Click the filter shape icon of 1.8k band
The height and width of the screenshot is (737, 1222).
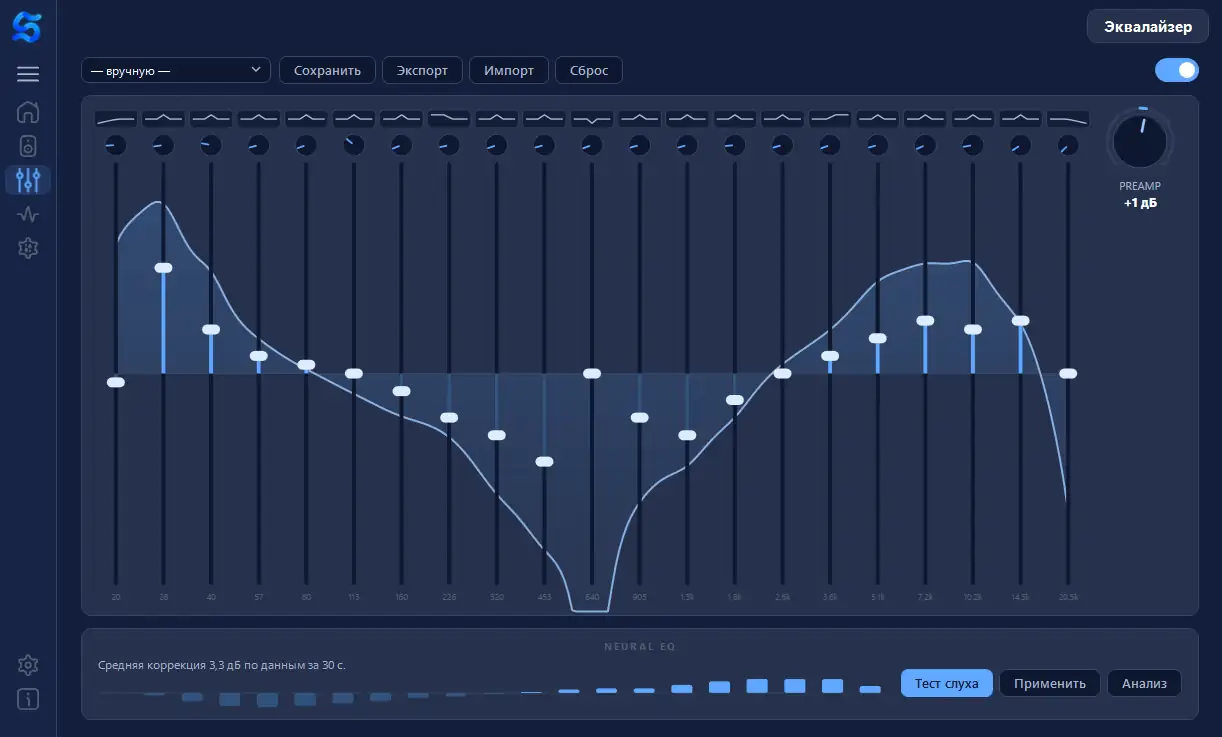pos(734,118)
